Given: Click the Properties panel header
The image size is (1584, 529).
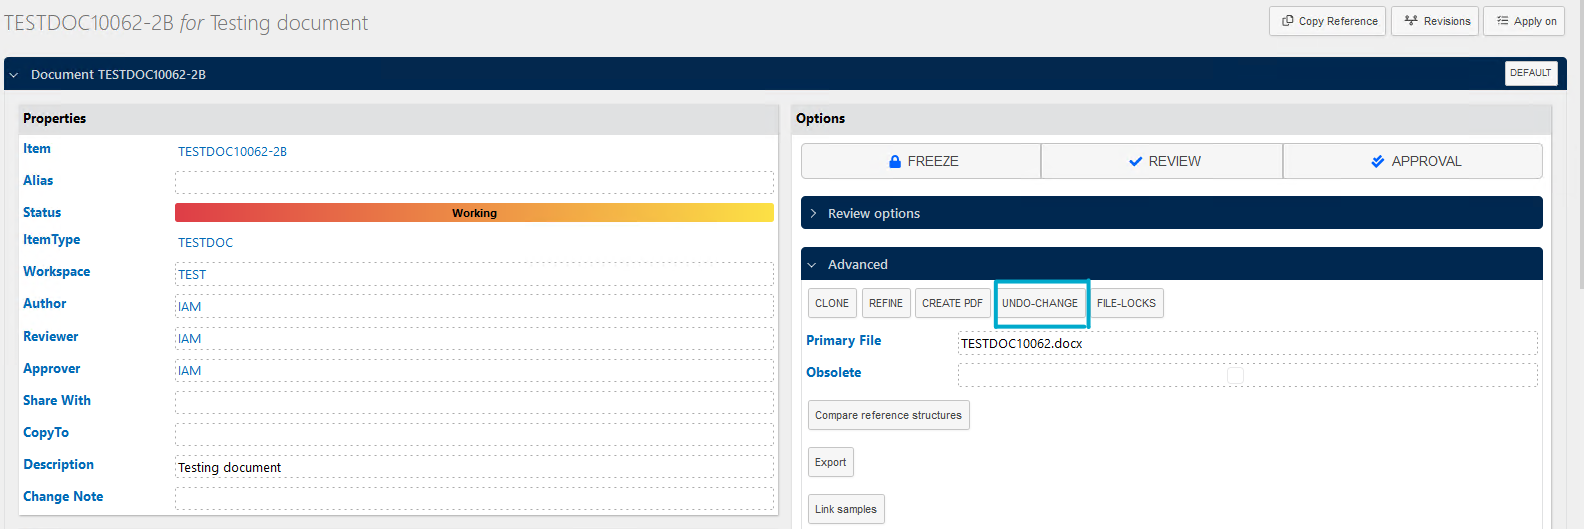Looking at the screenshot, I should [398, 119].
